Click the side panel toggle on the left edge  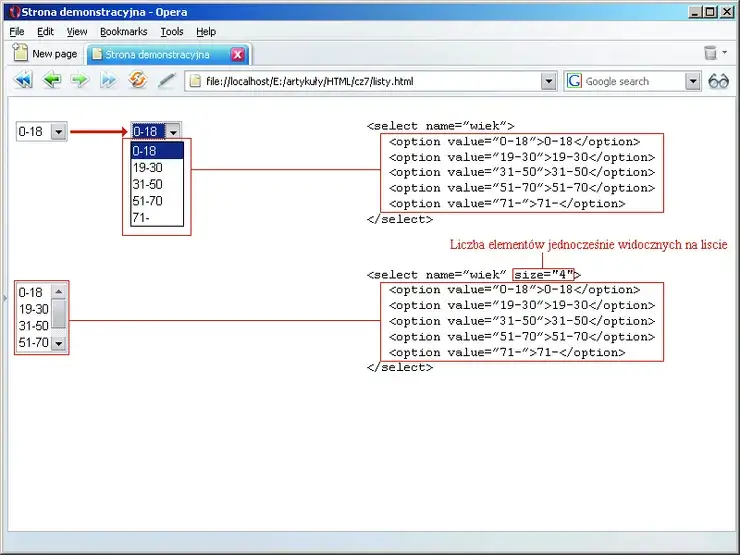pyautogui.click(x=5, y=298)
